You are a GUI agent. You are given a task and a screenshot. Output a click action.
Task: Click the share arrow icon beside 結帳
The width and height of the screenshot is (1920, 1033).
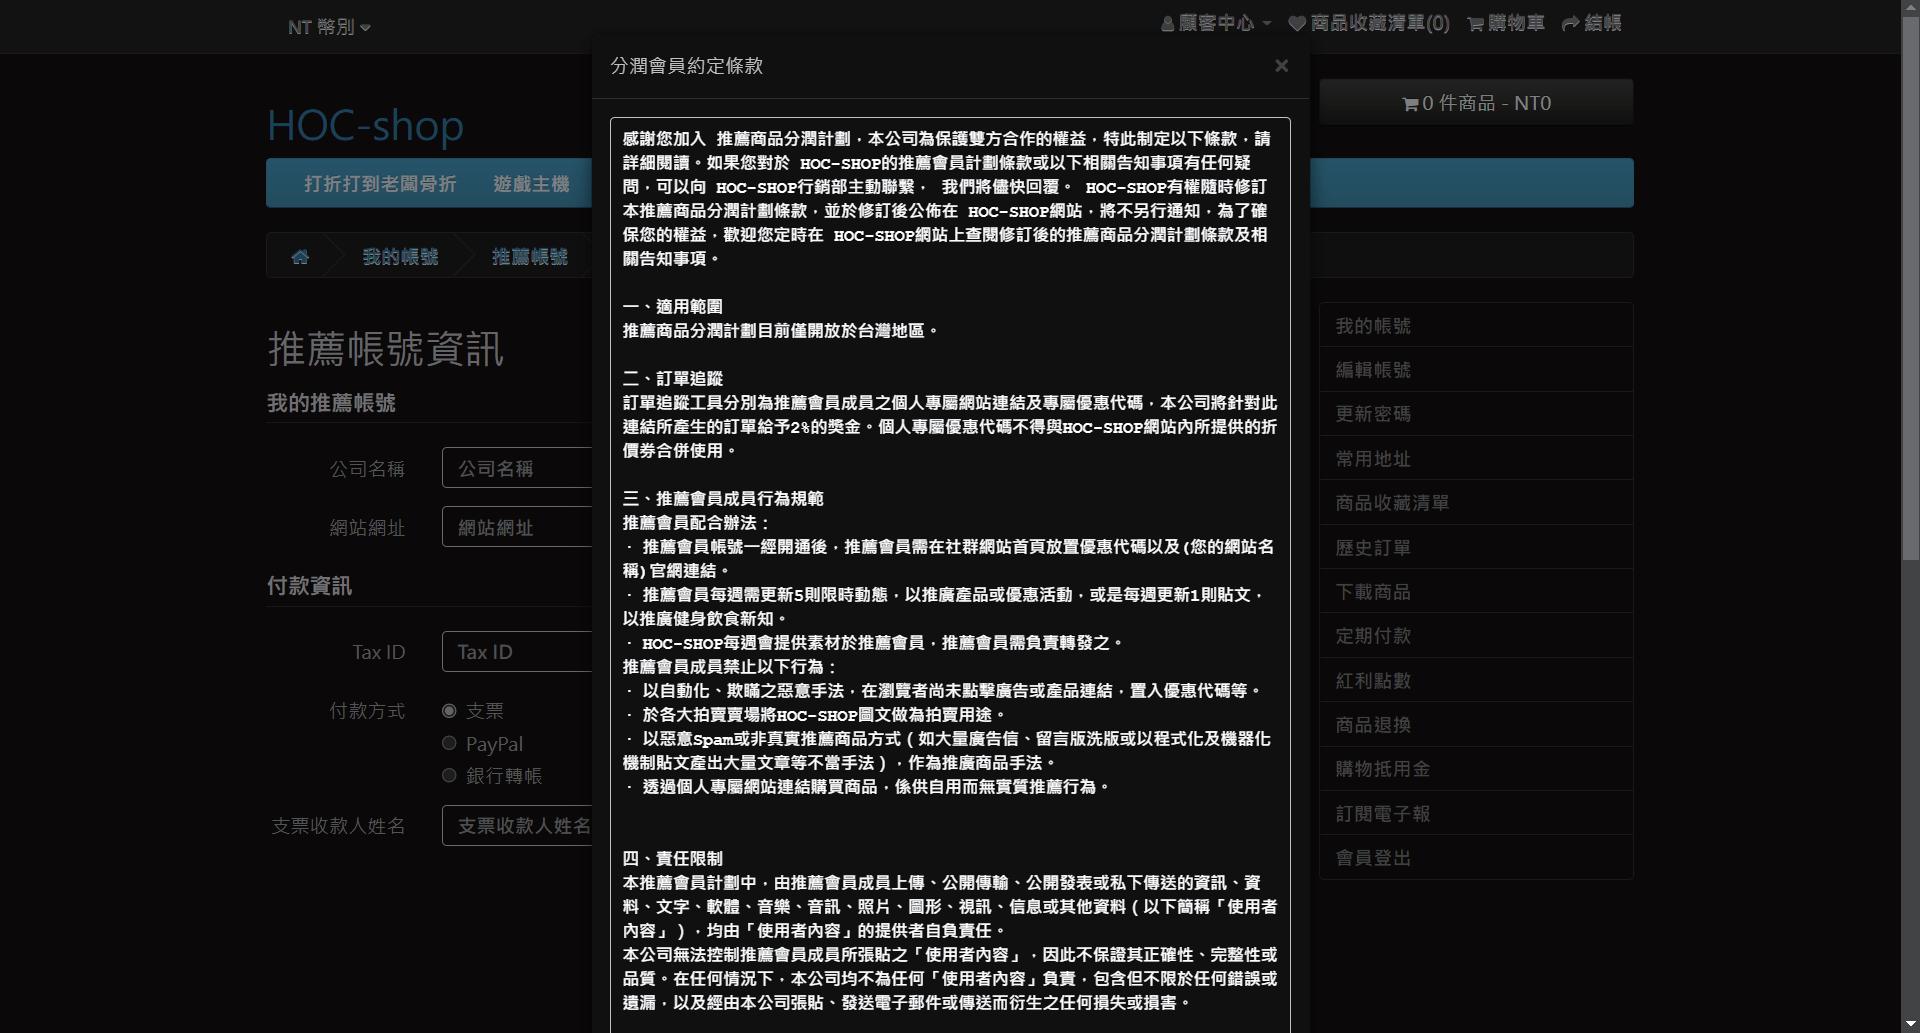pyautogui.click(x=1570, y=24)
